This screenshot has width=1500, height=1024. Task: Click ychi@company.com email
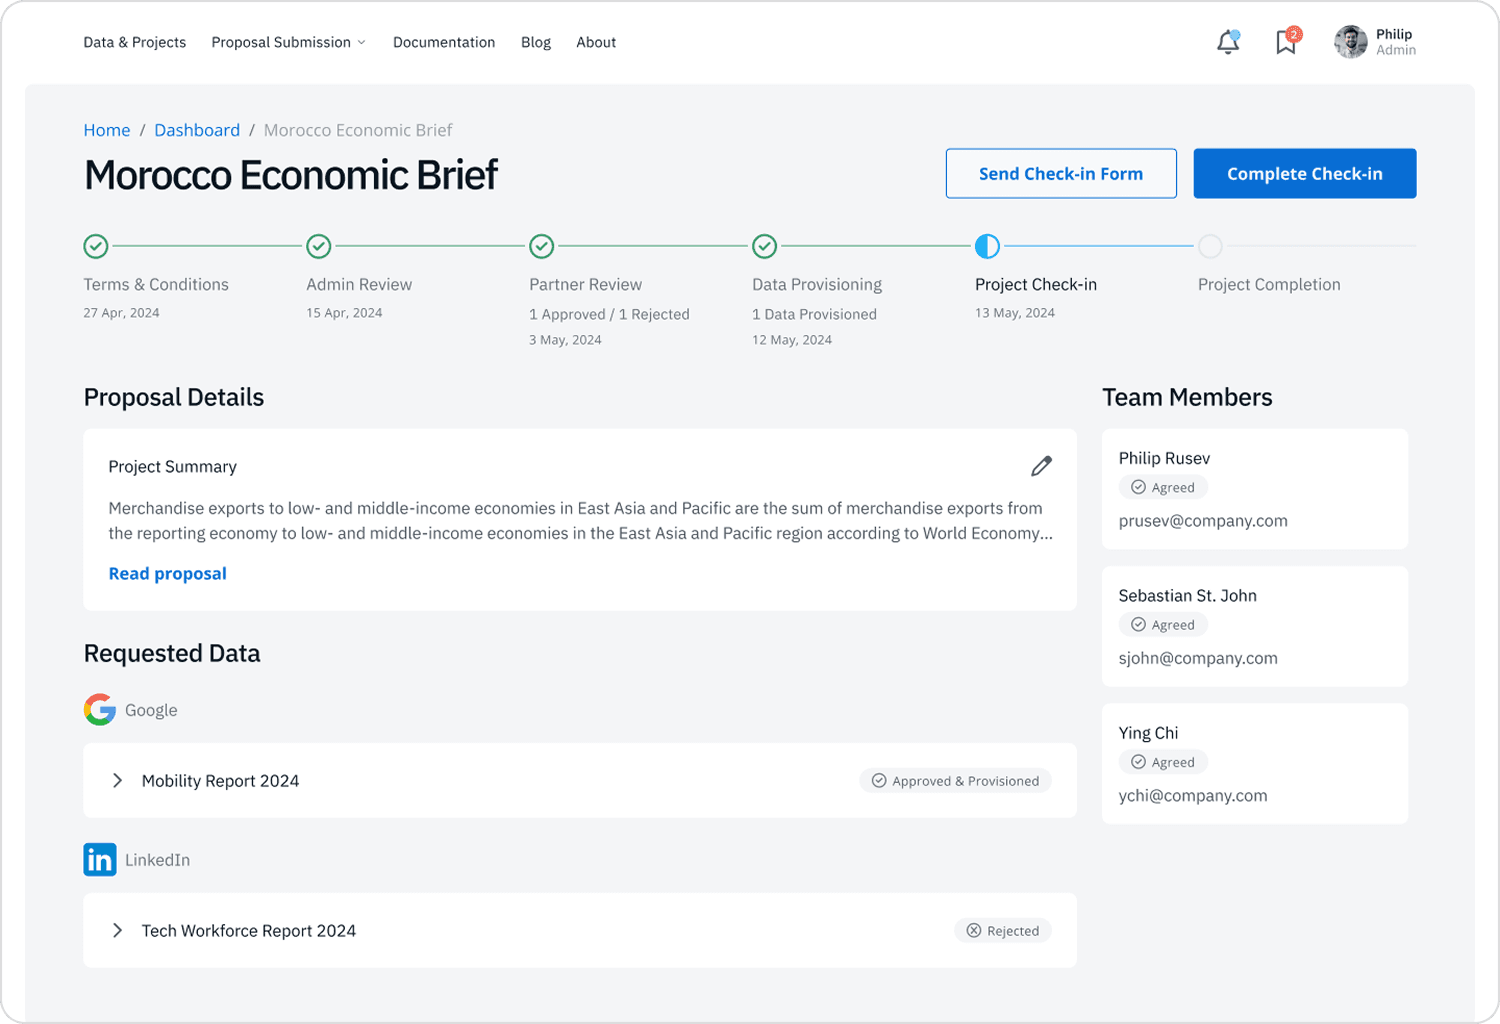(x=1193, y=796)
